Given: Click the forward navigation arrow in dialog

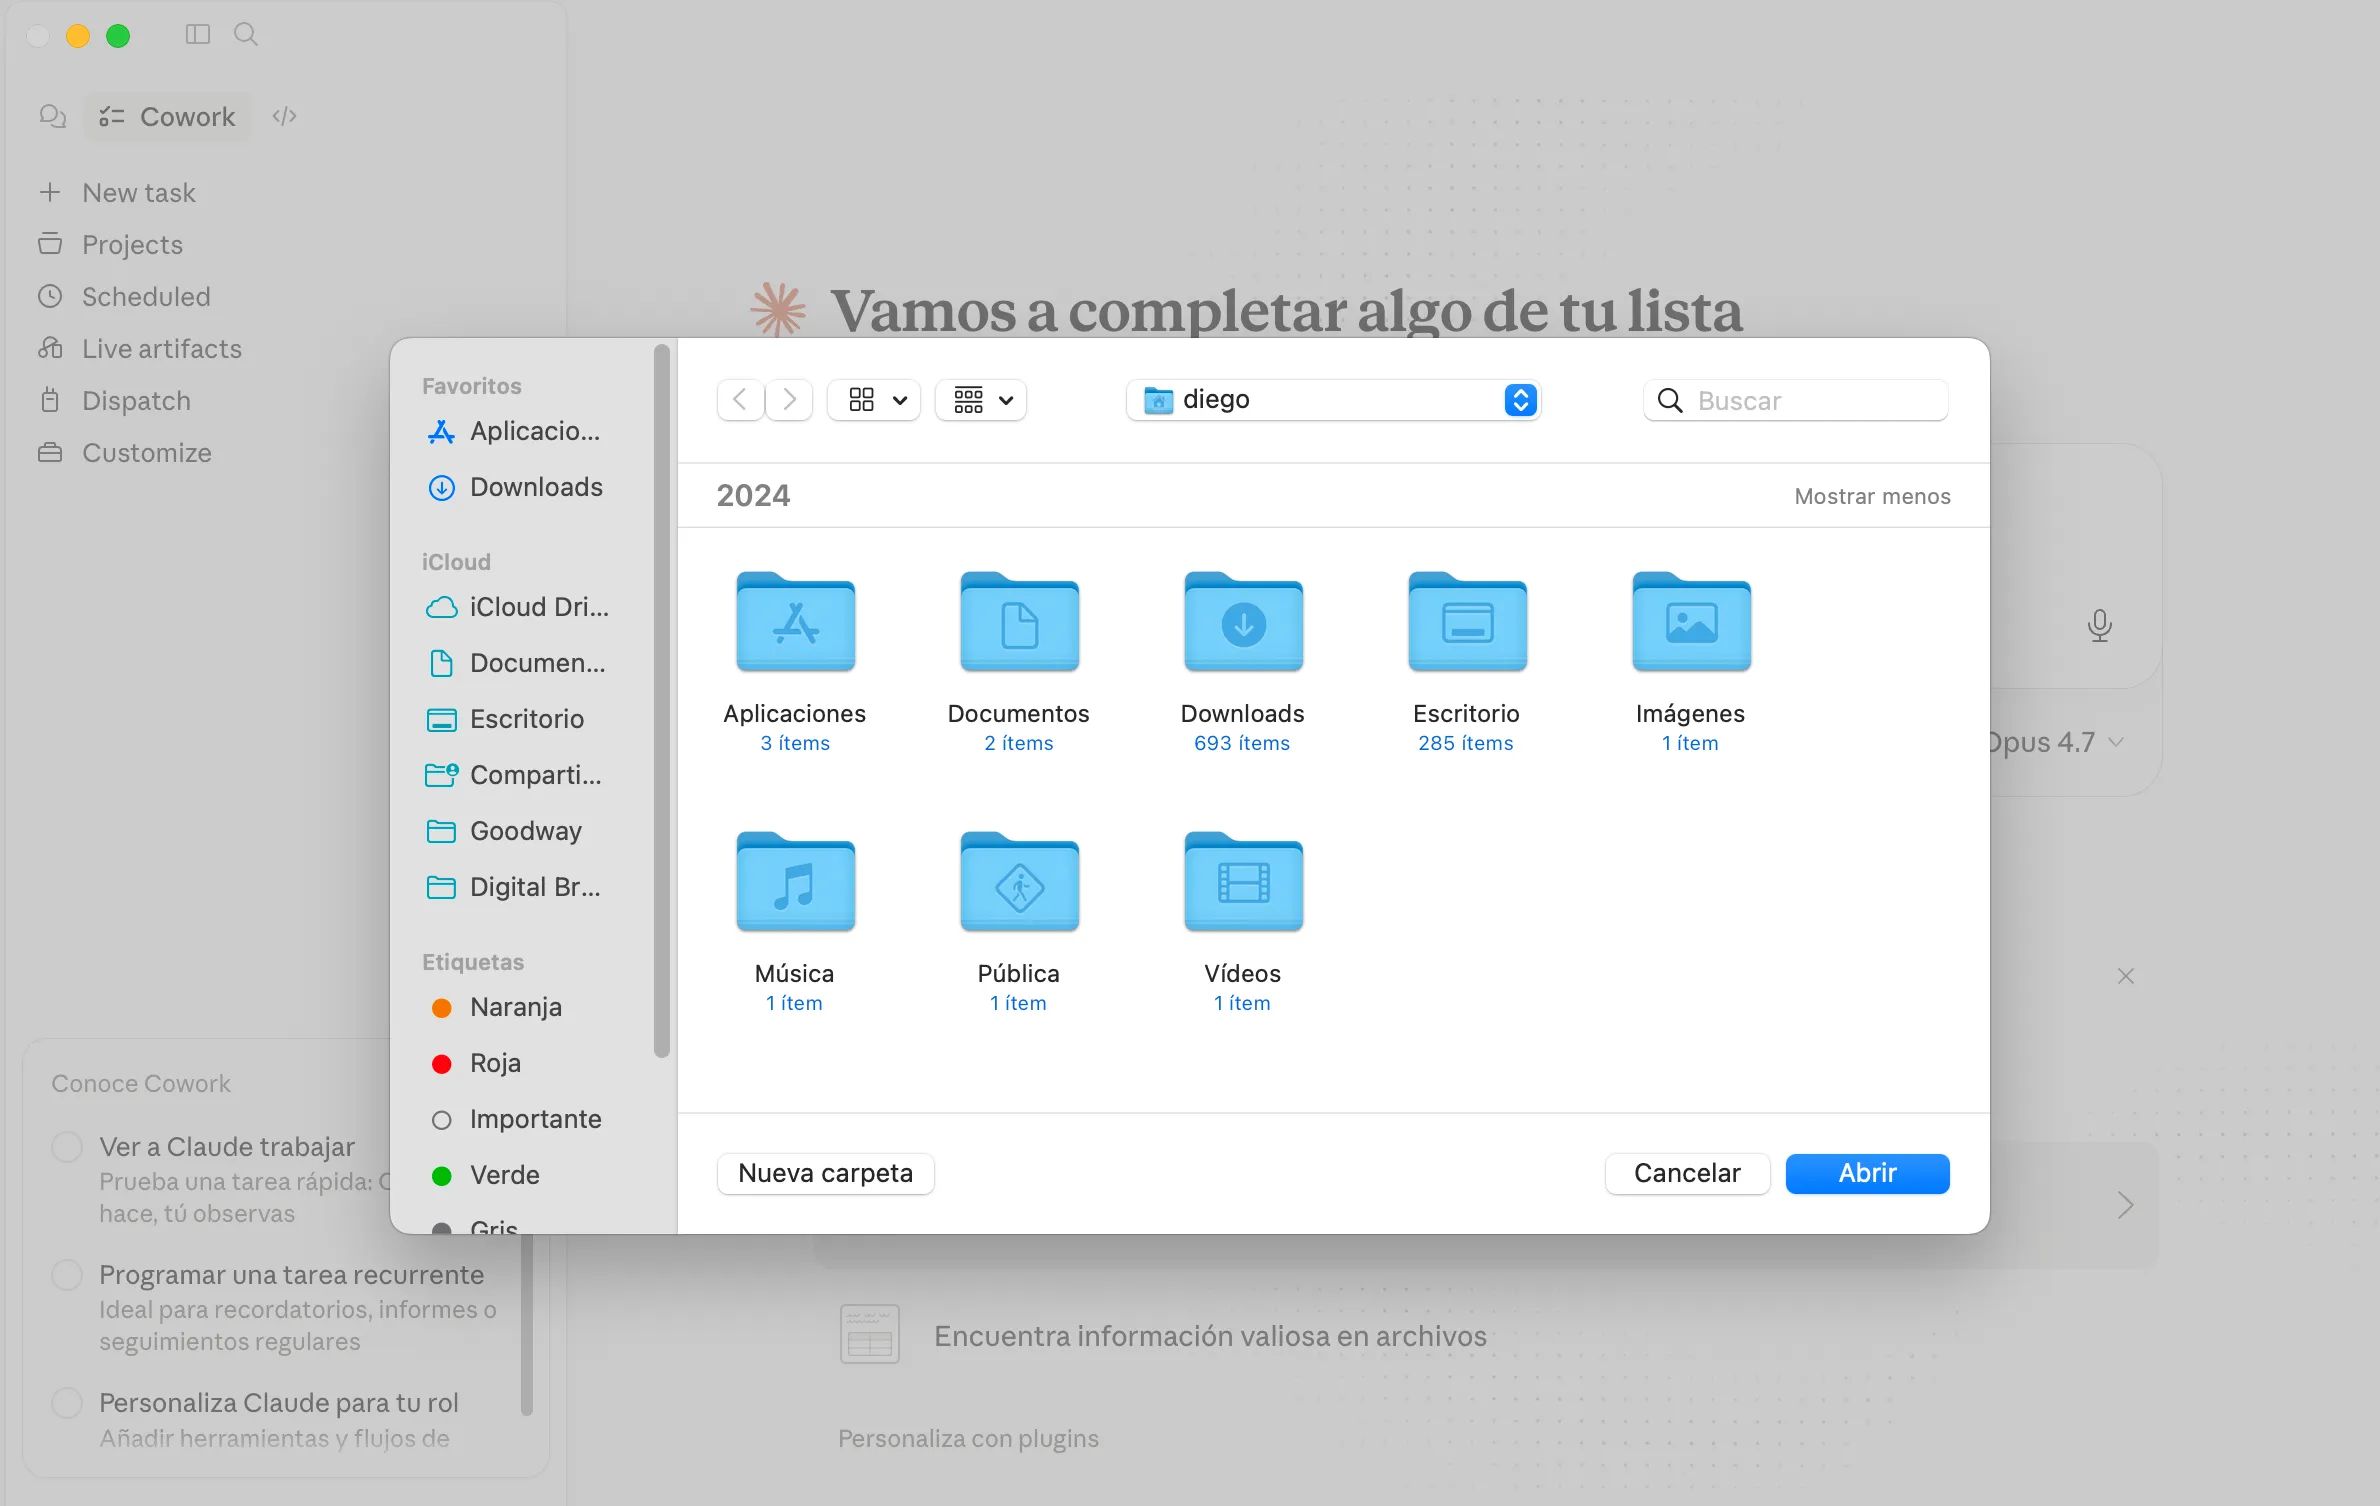Looking at the screenshot, I should [789, 400].
